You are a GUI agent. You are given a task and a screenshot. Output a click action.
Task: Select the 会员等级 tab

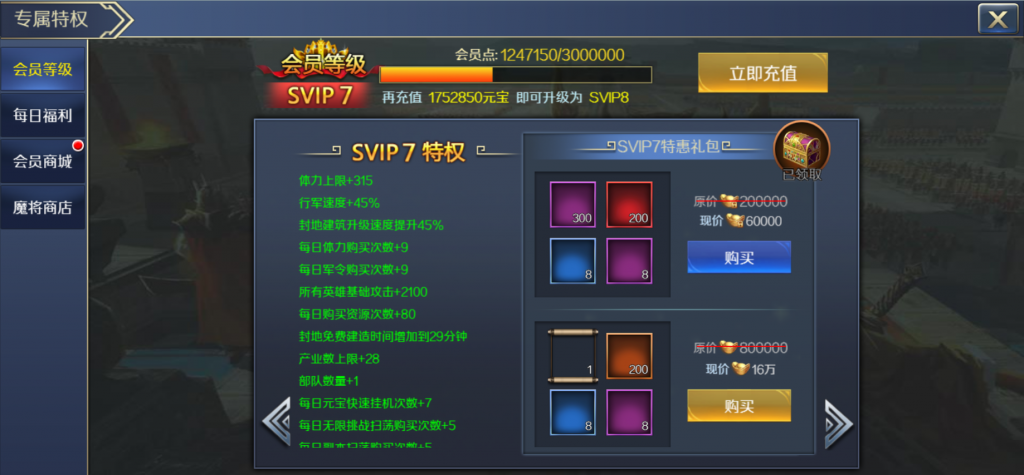tap(42, 69)
